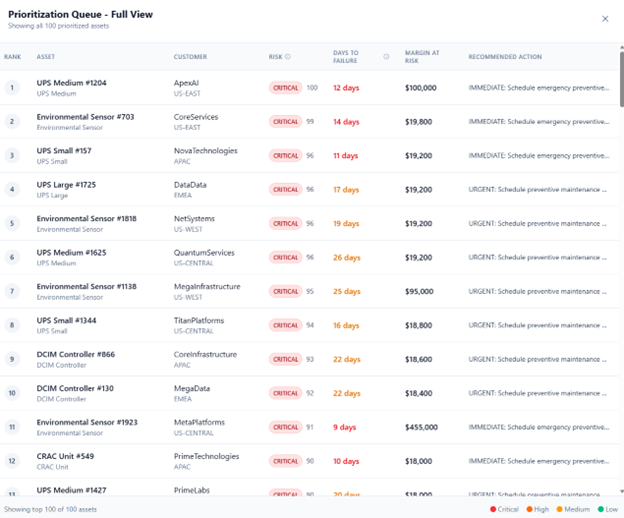The image size is (624, 518).
Task: Sort by the Customer column header
Action: click(x=190, y=57)
